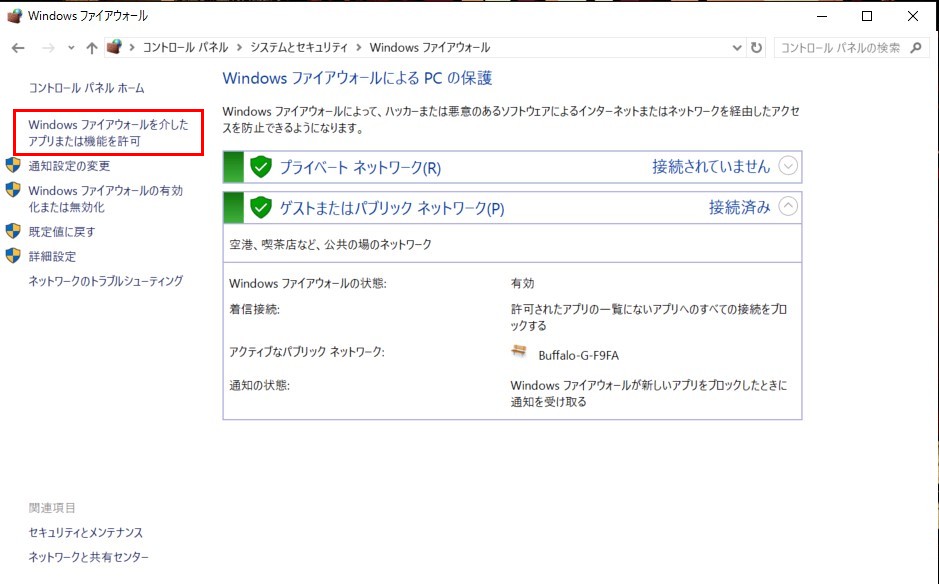Open 通知設定の変更 link
Image resolution: width=939 pixels, height=584 pixels.
[x=69, y=166]
